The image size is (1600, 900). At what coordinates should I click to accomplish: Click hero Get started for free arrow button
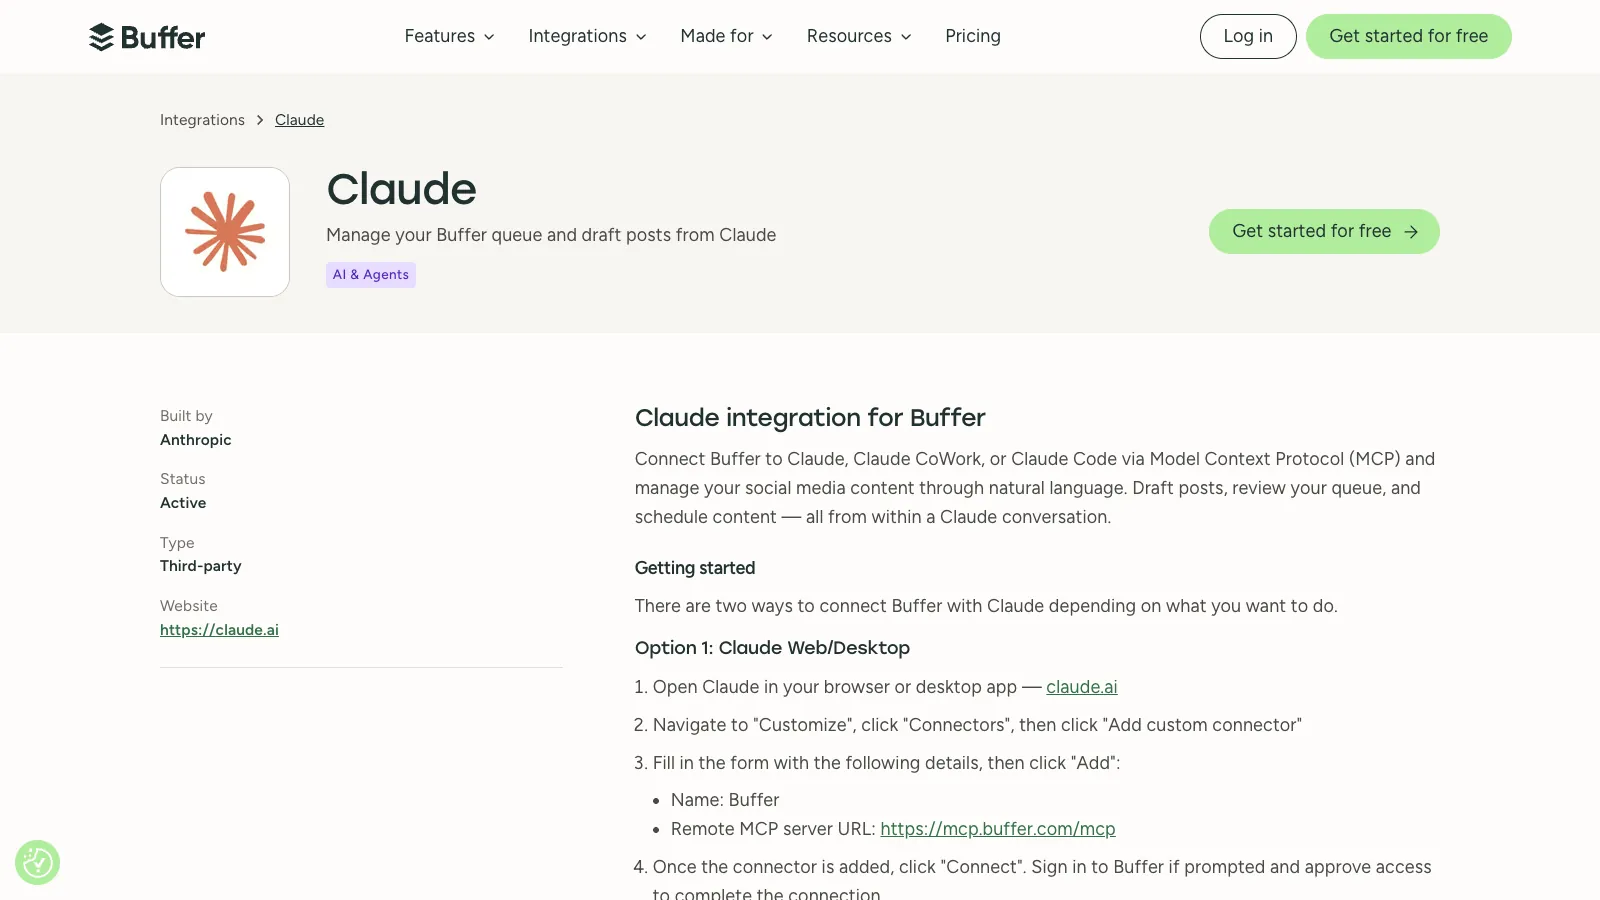point(1324,231)
